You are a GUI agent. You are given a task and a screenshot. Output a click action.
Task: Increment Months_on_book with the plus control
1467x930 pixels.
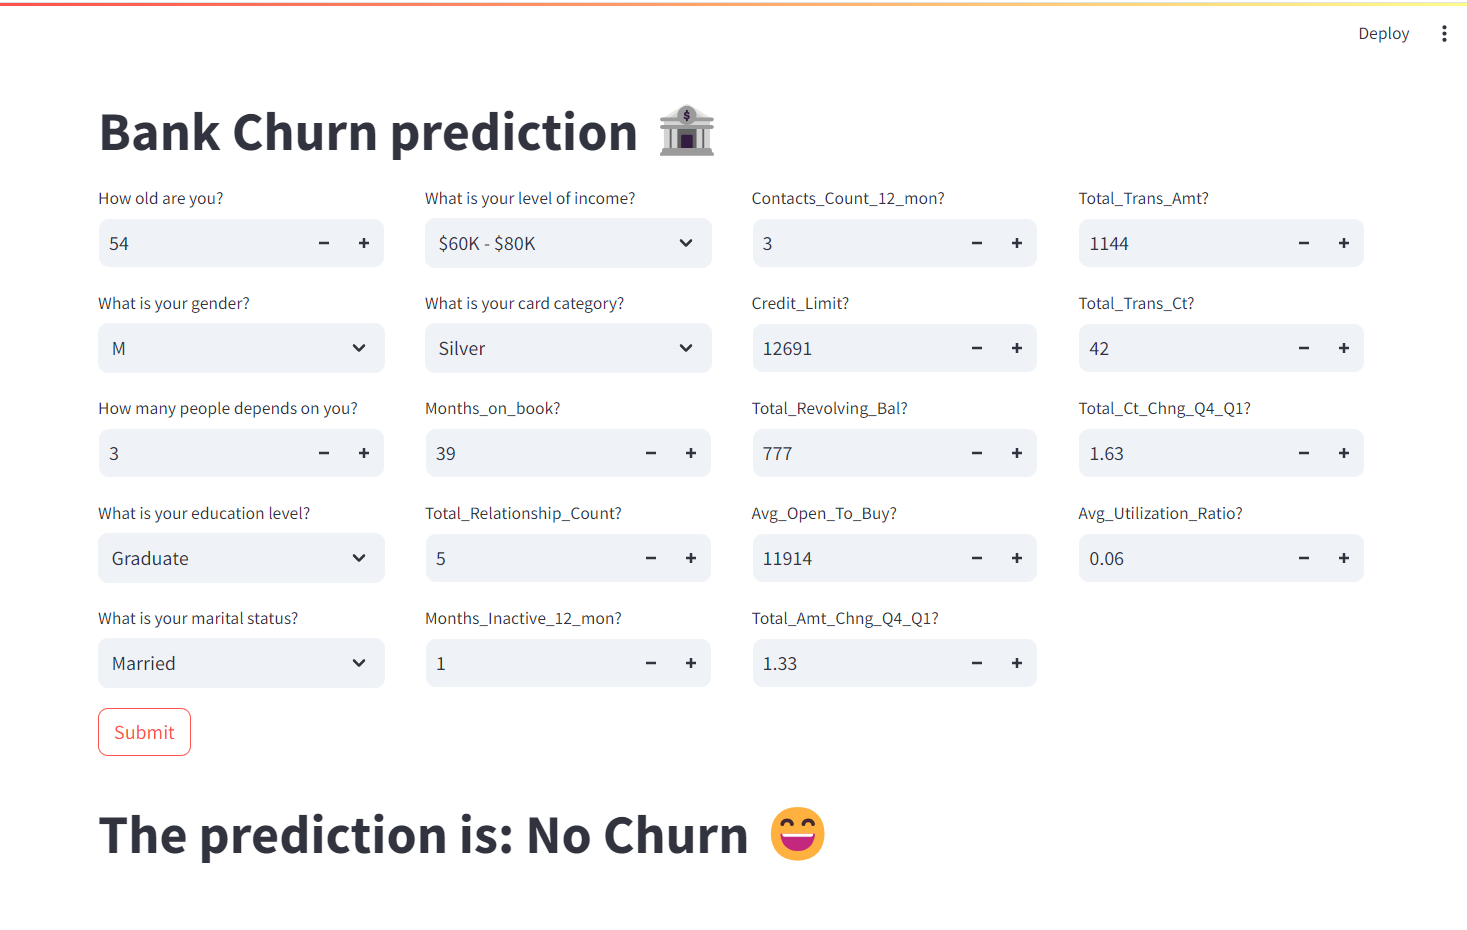coord(690,453)
